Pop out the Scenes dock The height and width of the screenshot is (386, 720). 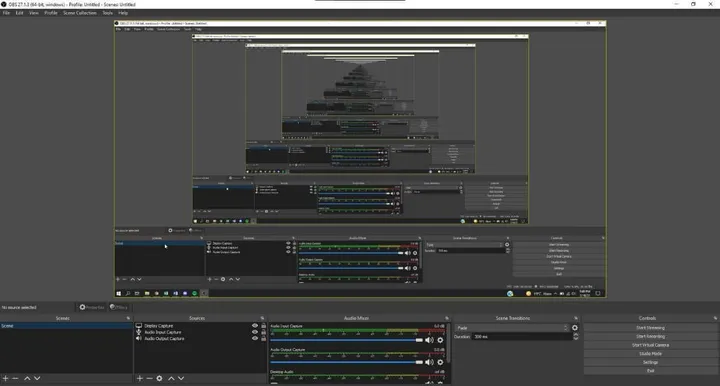(128, 318)
